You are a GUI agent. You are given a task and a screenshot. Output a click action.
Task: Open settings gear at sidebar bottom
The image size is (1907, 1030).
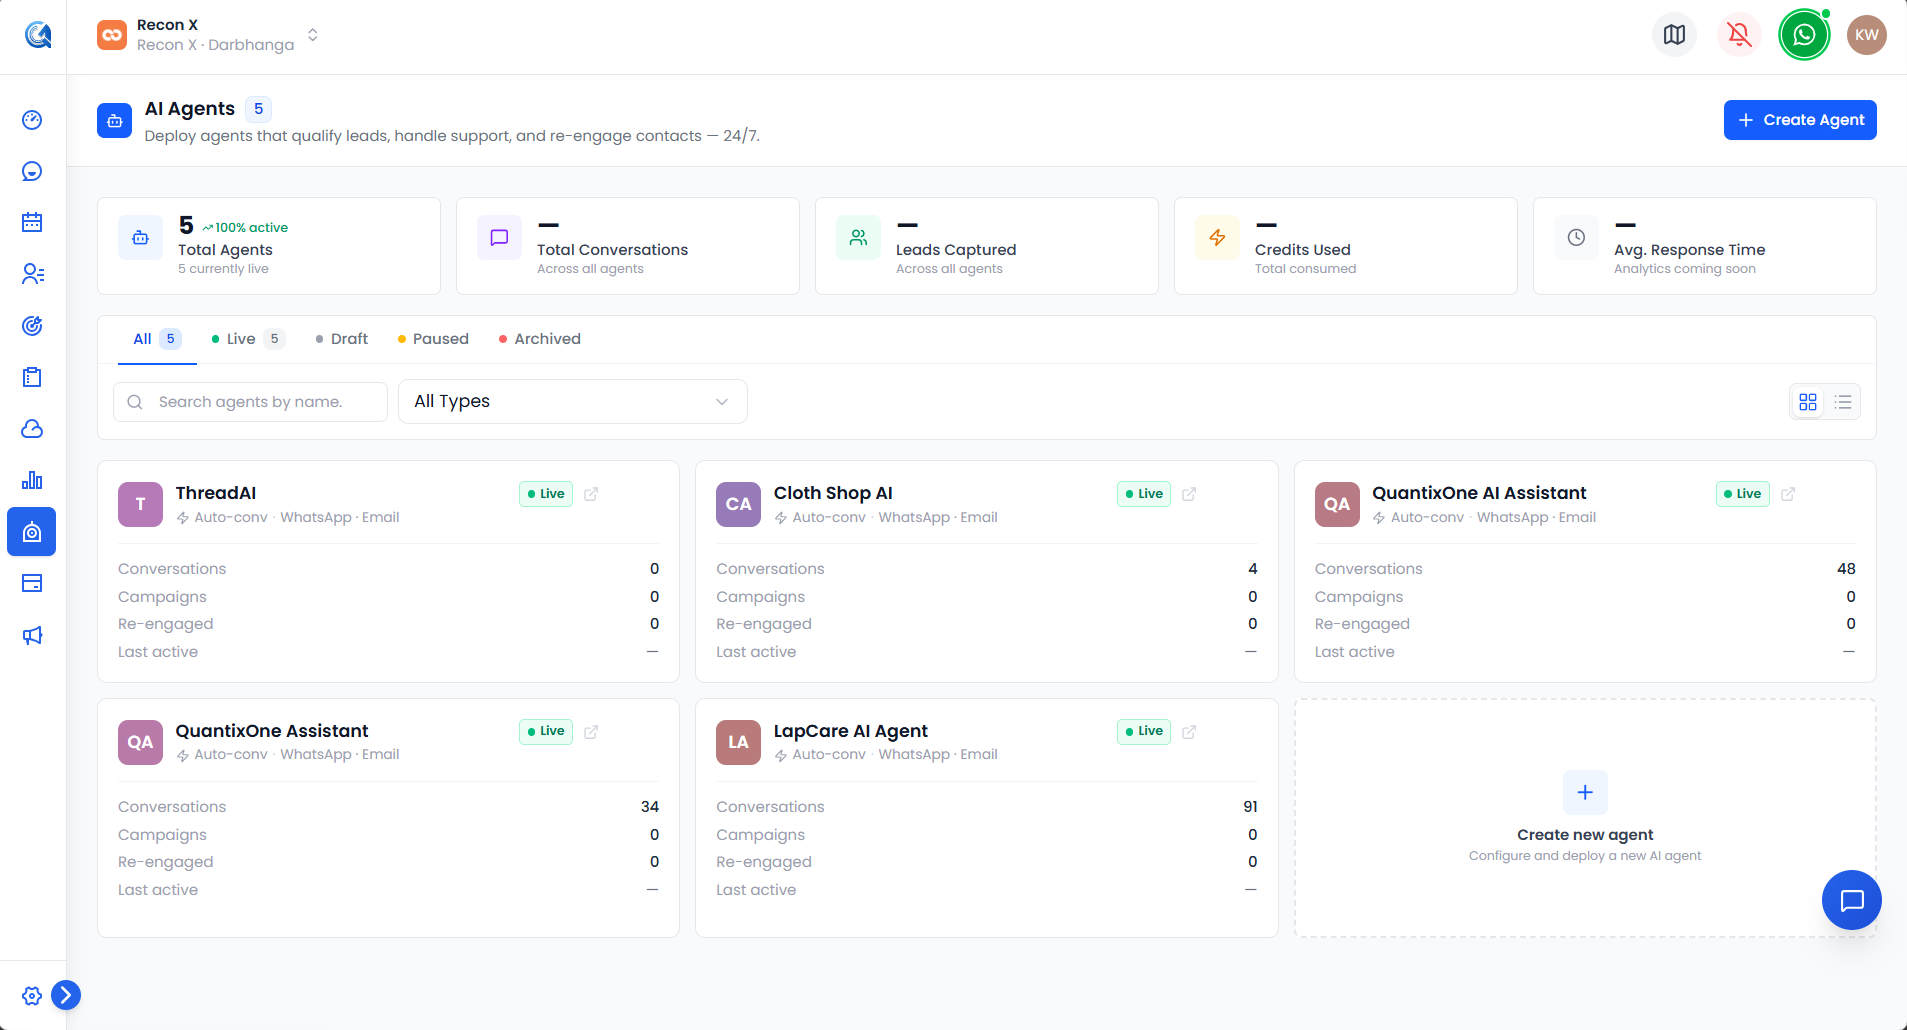point(32,996)
